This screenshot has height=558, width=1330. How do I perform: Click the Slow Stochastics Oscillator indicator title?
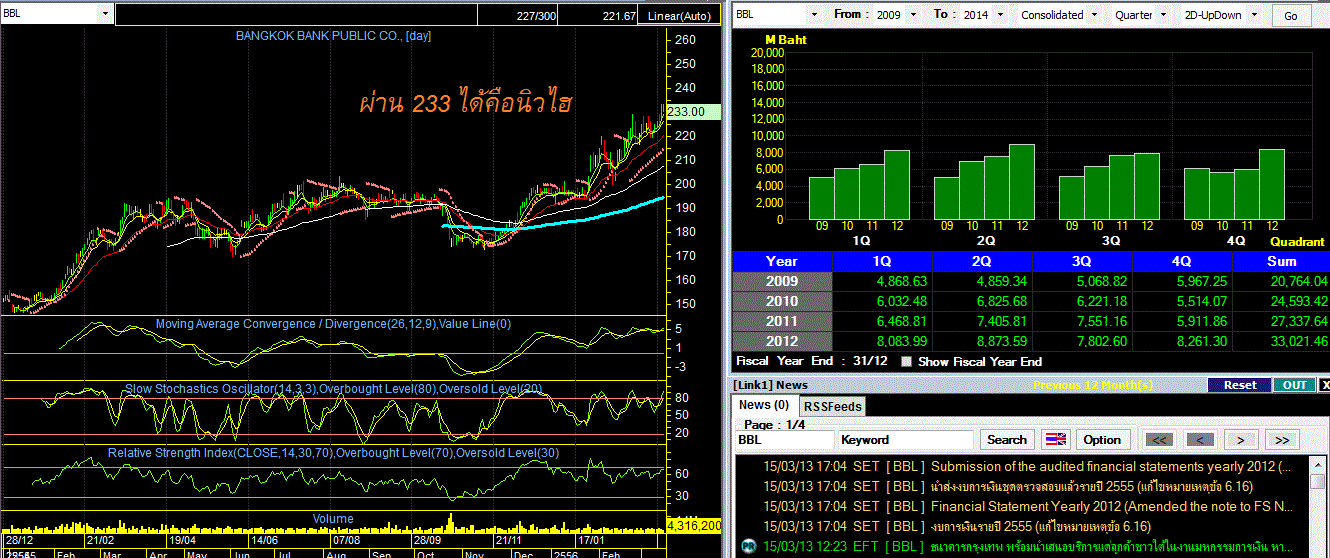click(x=333, y=388)
